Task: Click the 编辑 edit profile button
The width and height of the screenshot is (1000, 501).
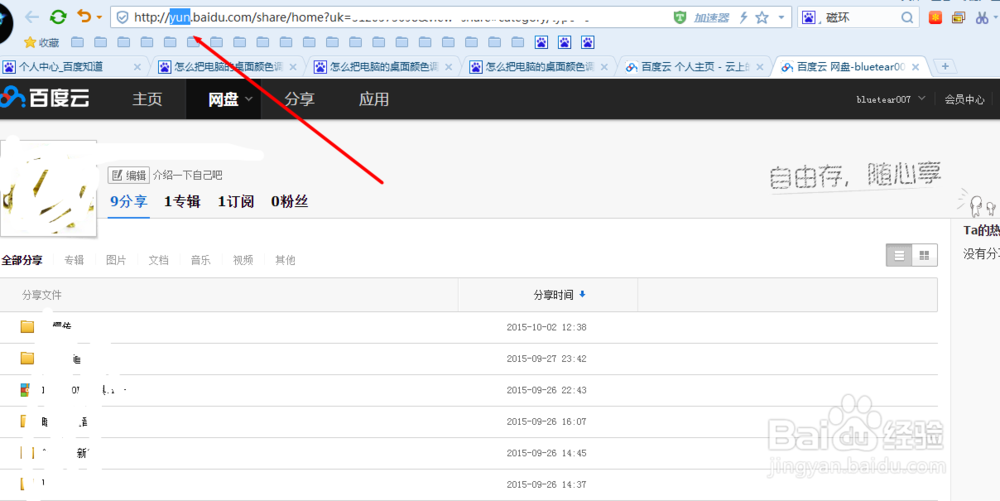Action: 129,175
